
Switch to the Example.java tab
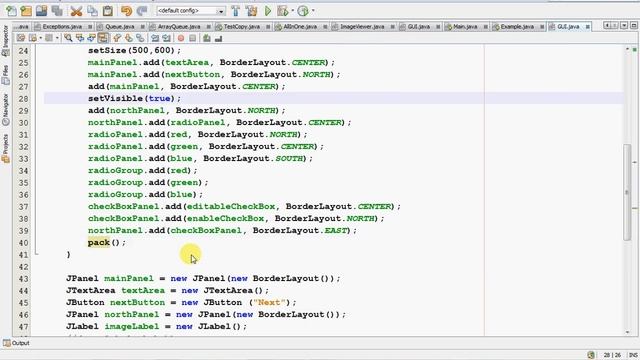tap(517, 27)
